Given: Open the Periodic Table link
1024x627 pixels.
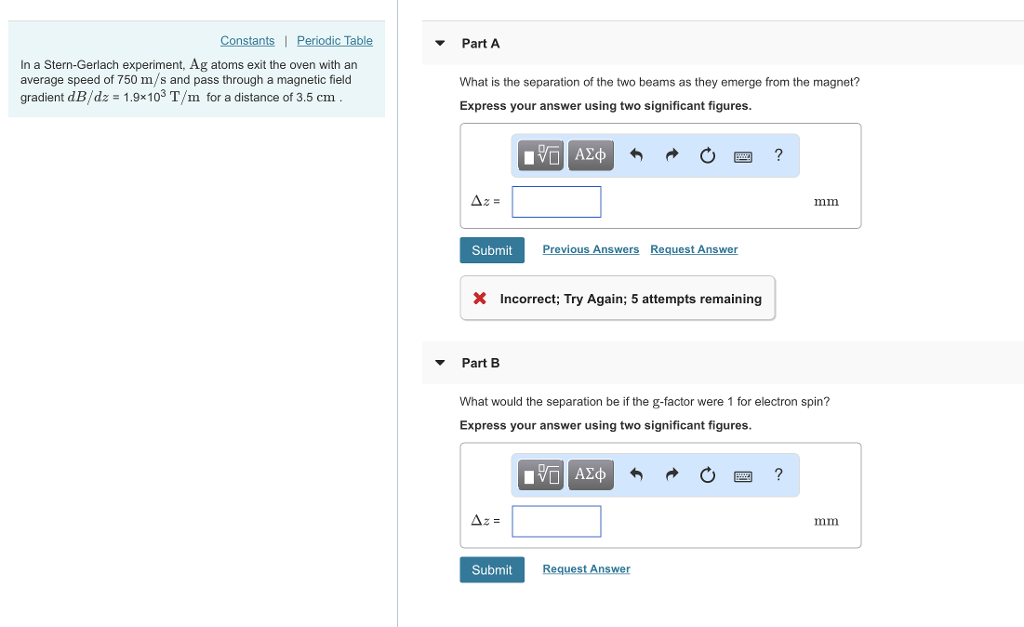Looking at the screenshot, I should tap(334, 40).
